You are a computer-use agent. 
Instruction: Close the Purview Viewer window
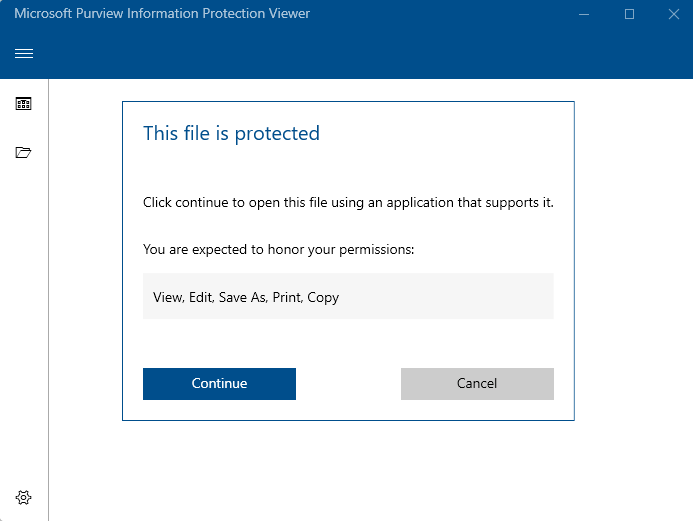pos(674,14)
